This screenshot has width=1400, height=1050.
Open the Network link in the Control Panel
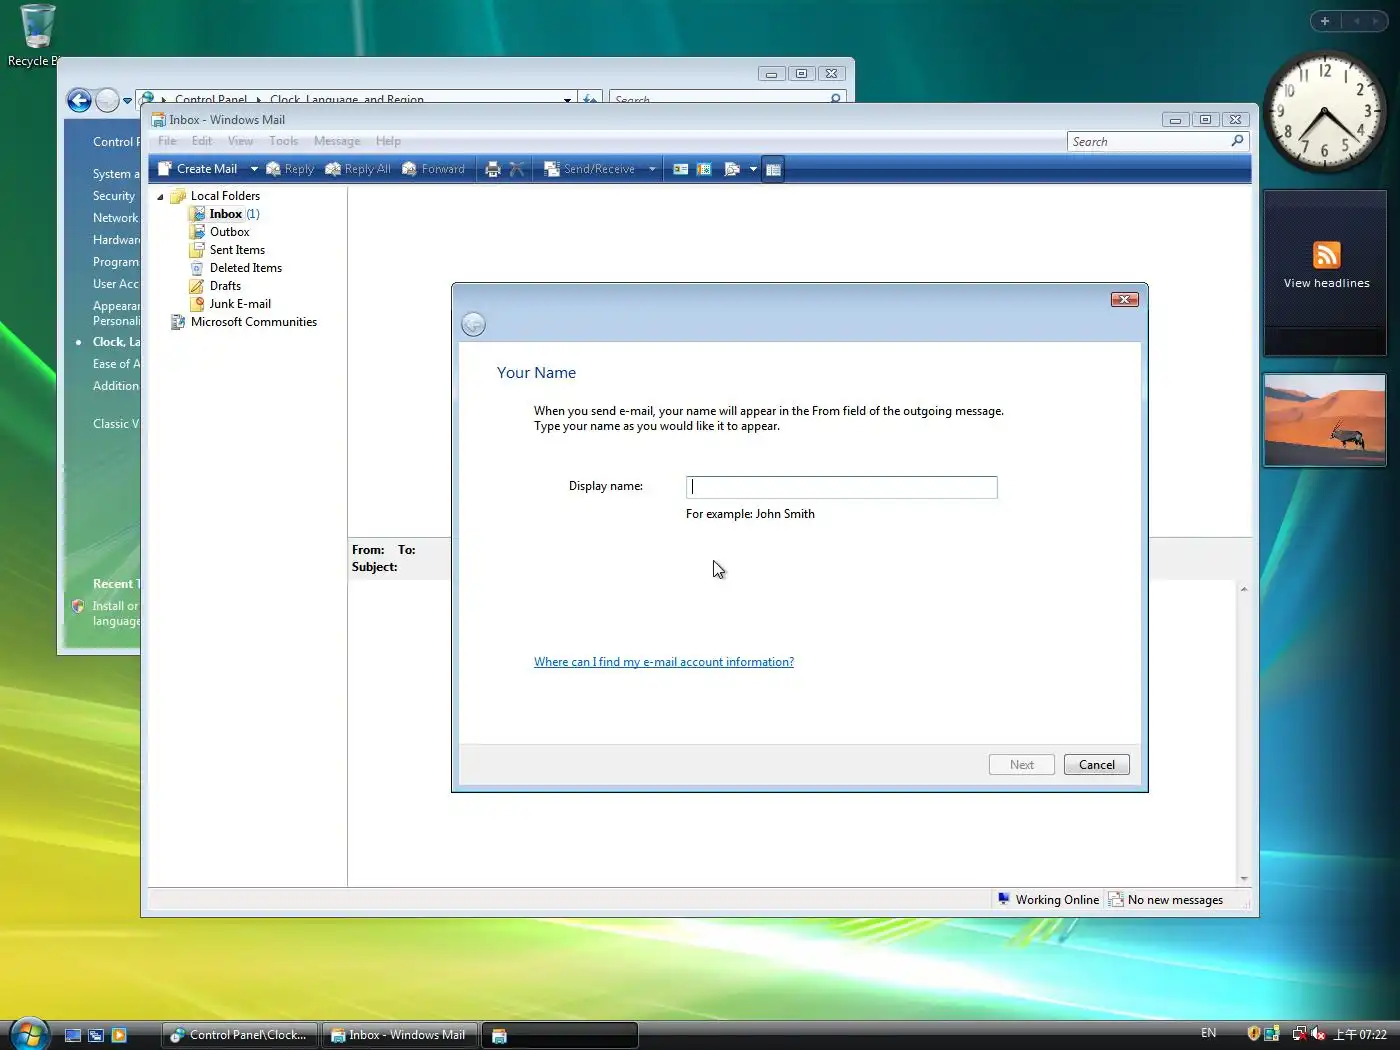[116, 218]
